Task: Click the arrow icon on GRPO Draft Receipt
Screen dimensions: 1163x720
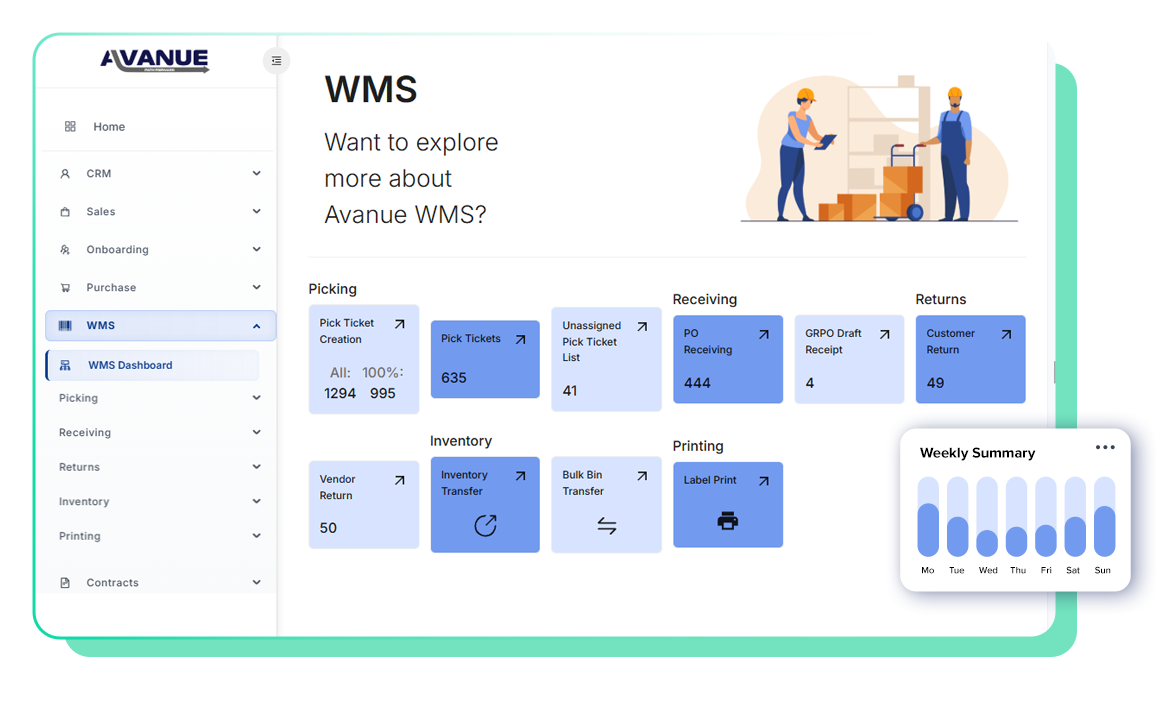Action: click(885, 334)
